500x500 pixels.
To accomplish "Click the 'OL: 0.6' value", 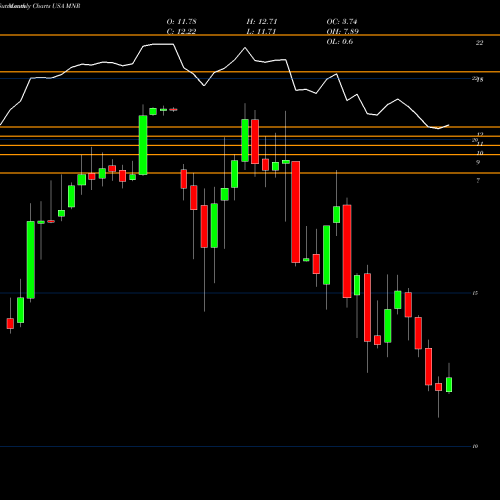I will click(340, 42).
